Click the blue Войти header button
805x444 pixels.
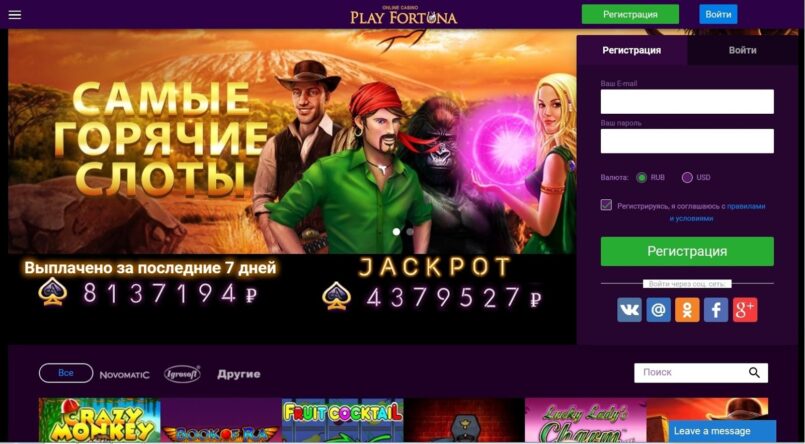pos(718,14)
